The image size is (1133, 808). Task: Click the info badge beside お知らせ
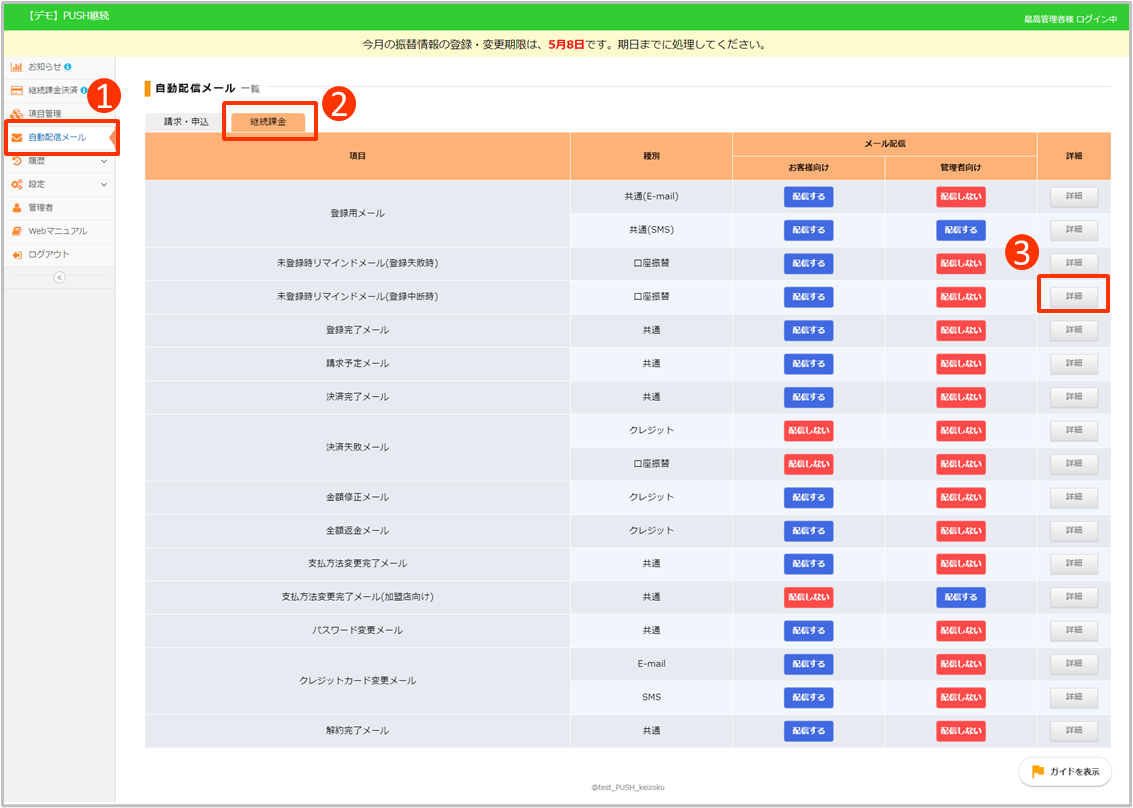point(68,67)
